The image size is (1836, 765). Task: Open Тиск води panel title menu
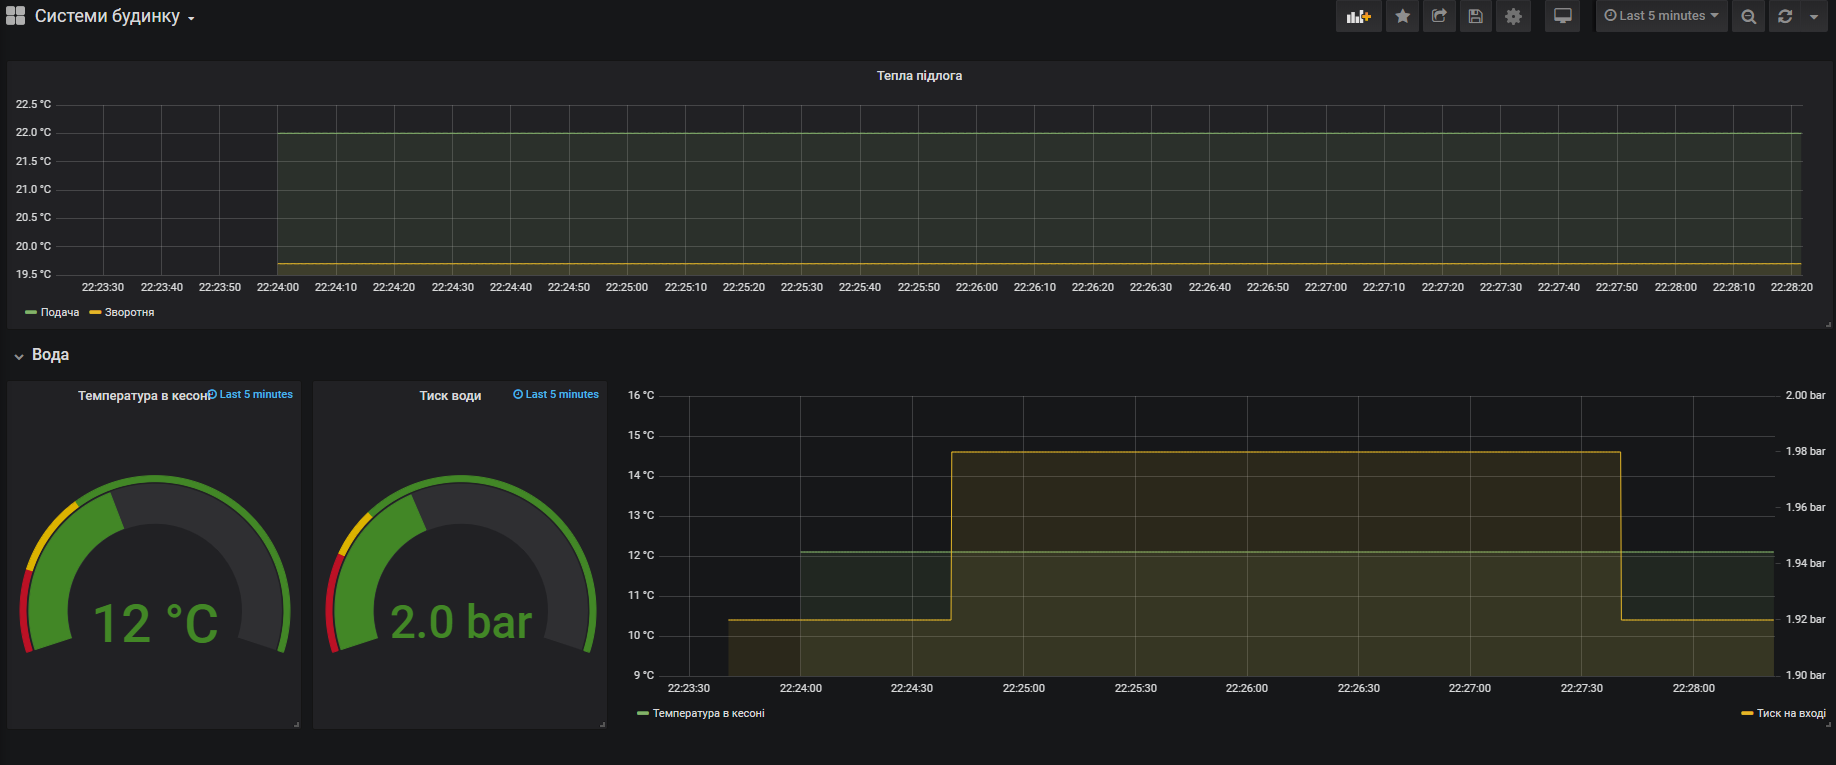pyautogui.click(x=450, y=396)
